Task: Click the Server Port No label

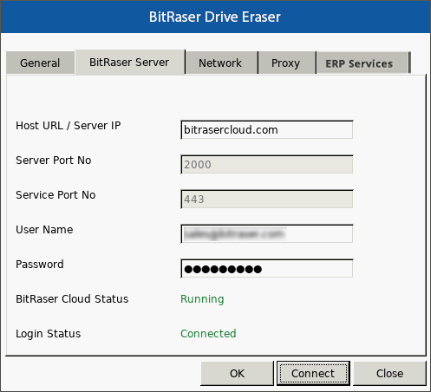Action: point(53,160)
